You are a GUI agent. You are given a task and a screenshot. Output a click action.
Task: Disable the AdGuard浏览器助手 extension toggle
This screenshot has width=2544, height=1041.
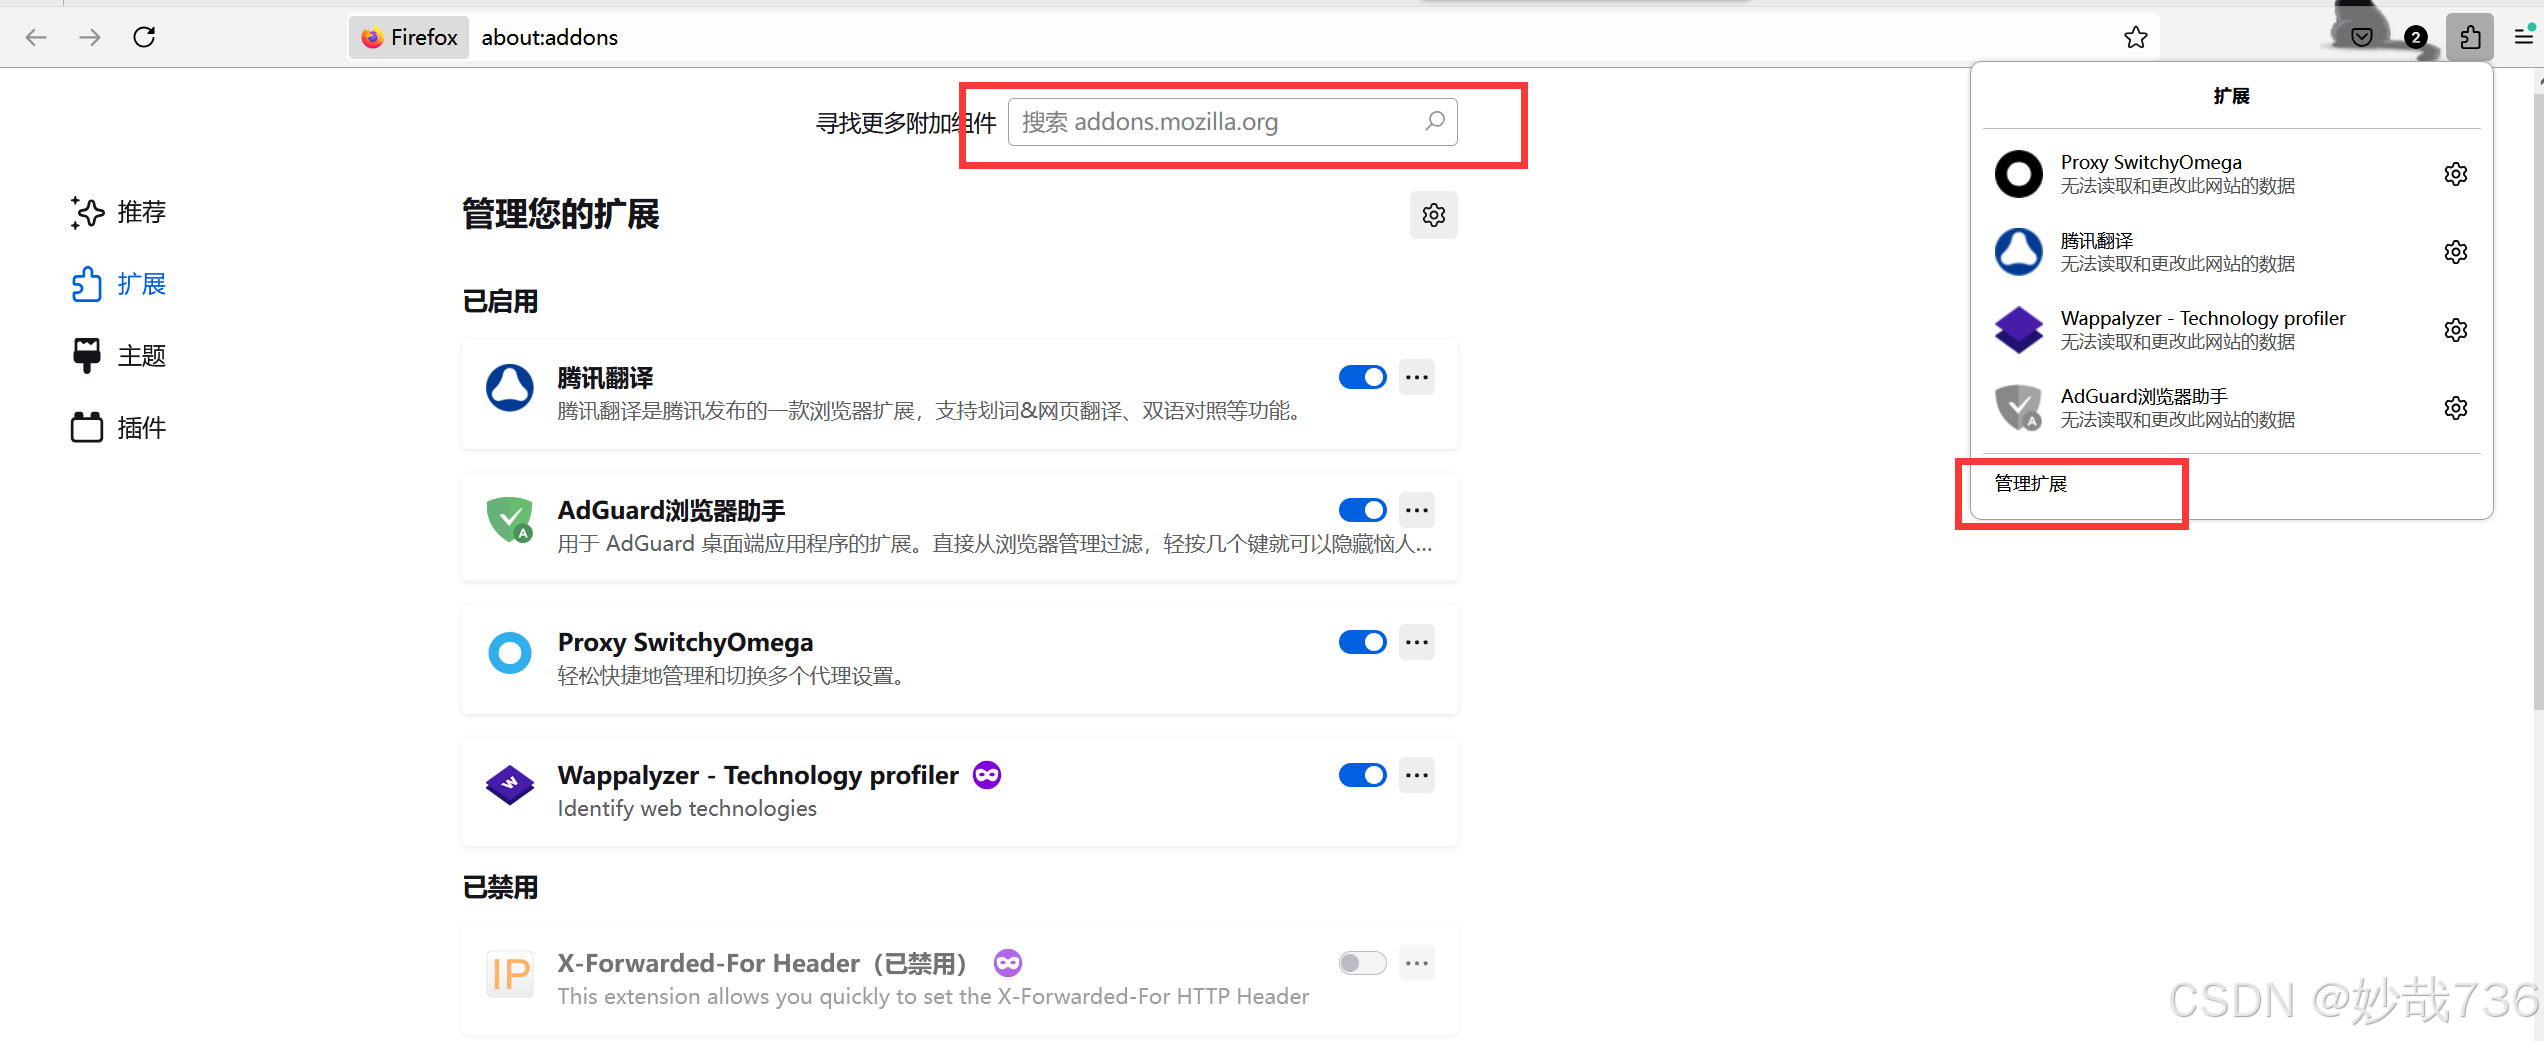click(x=1362, y=510)
